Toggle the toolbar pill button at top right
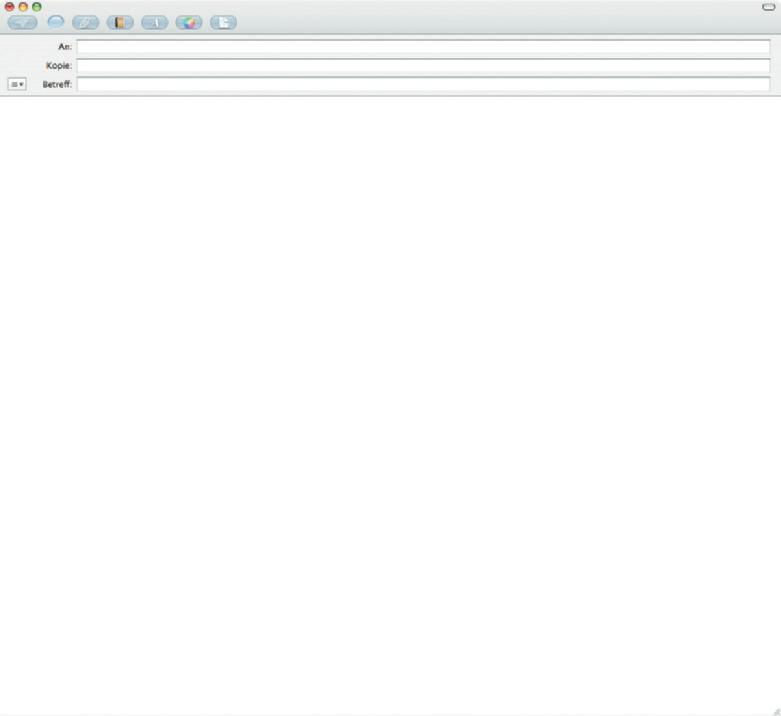This screenshot has width=781, height=716. pyautogui.click(x=769, y=7)
